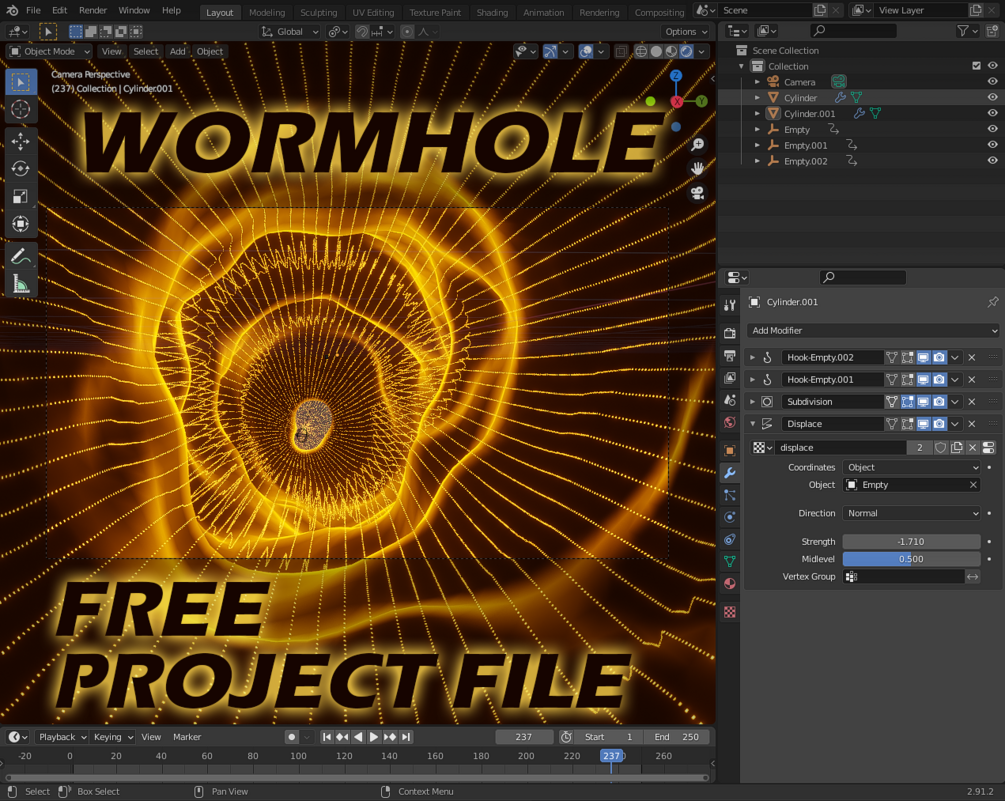Switch to the Animation workspace tab
Image resolution: width=1005 pixels, height=801 pixels.
pos(544,13)
